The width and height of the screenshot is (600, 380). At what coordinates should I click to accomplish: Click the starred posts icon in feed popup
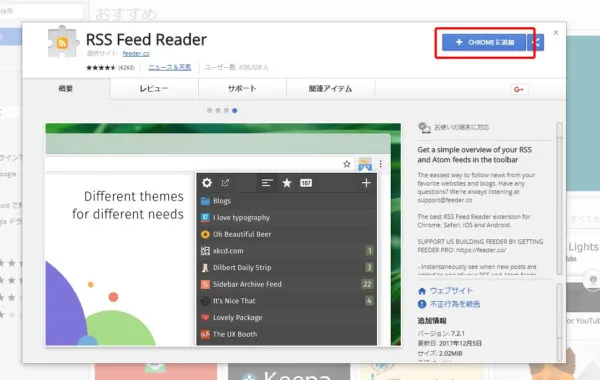point(287,183)
